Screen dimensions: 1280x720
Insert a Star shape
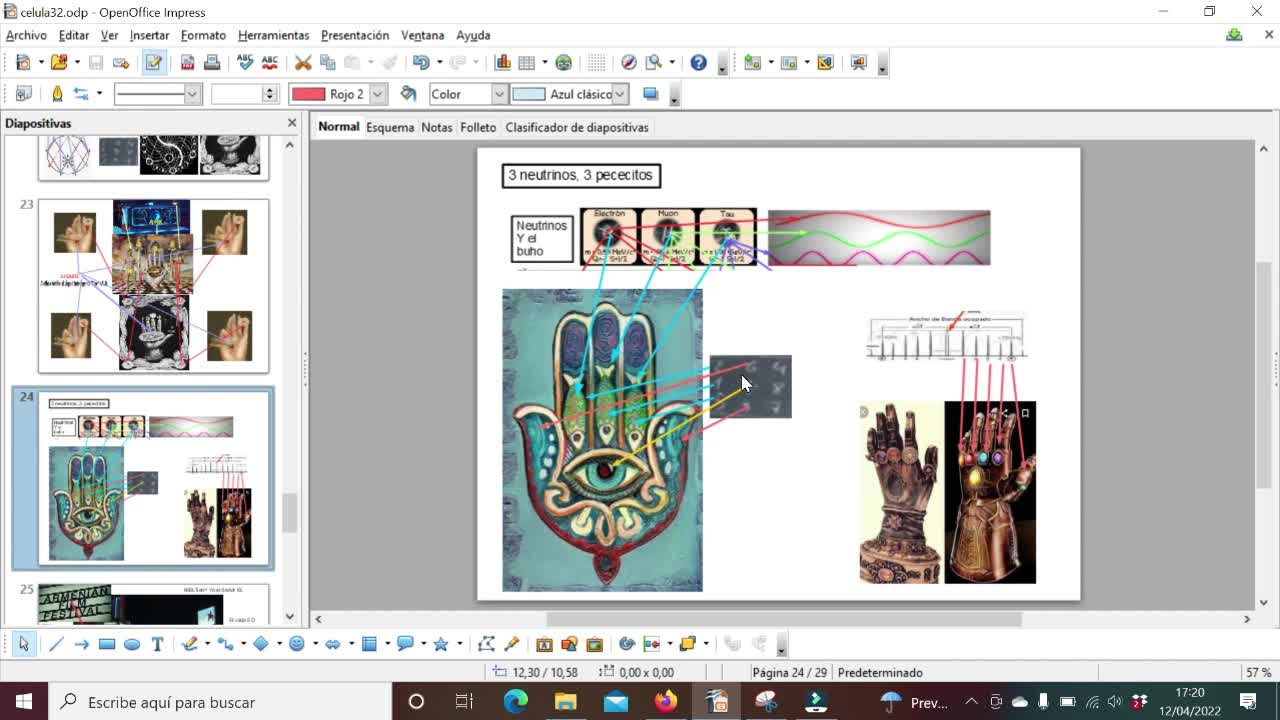coord(441,644)
